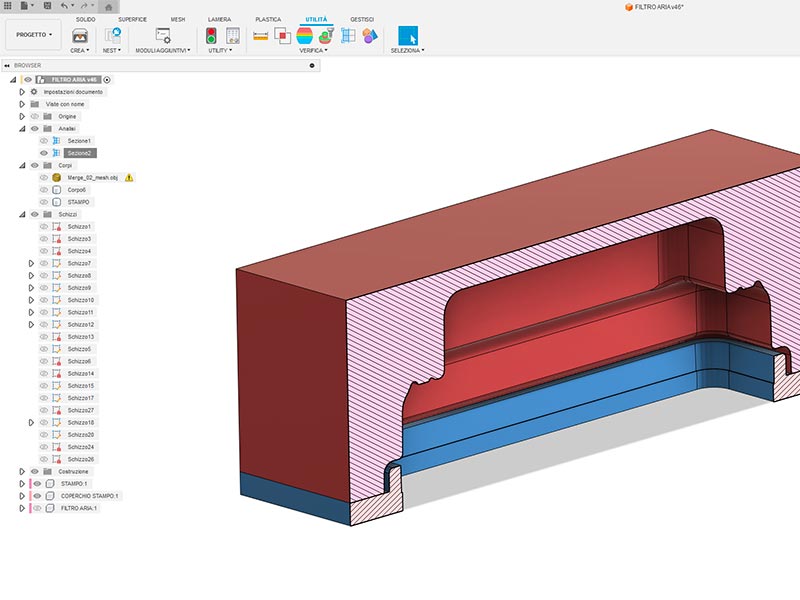The width and height of the screenshot is (800, 600).
Task: Show the FILTRO ARIA:1 component
Action: tap(37, 508)
